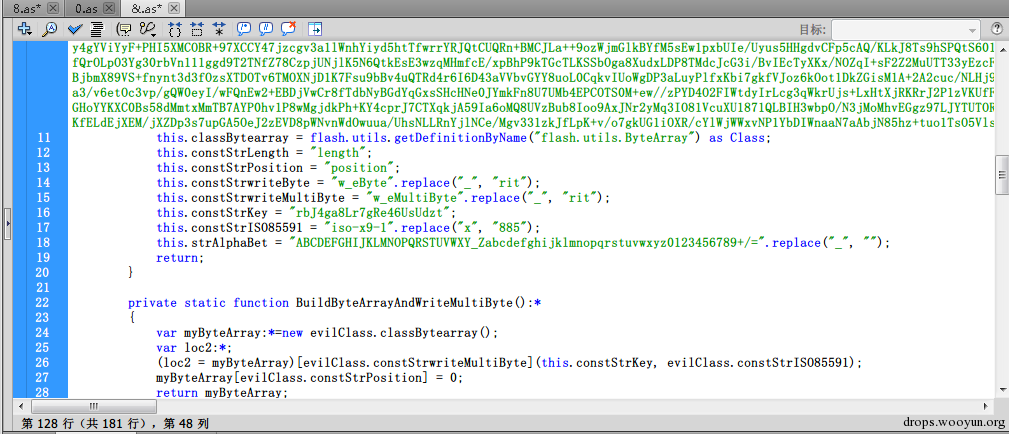Collapse code between braces
The width and height of the screenshot is (1009, 434).
click(x=175, y=28)
